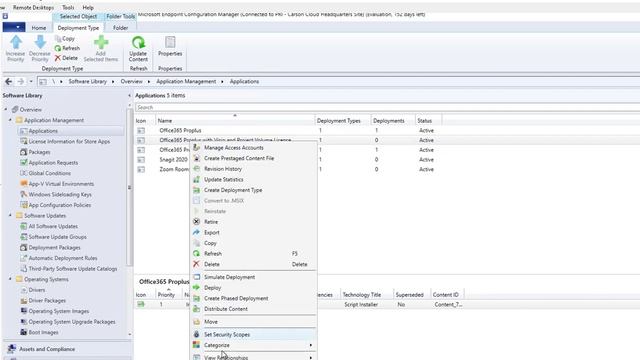Open the blue application menu dropdown

coord(14,27)
